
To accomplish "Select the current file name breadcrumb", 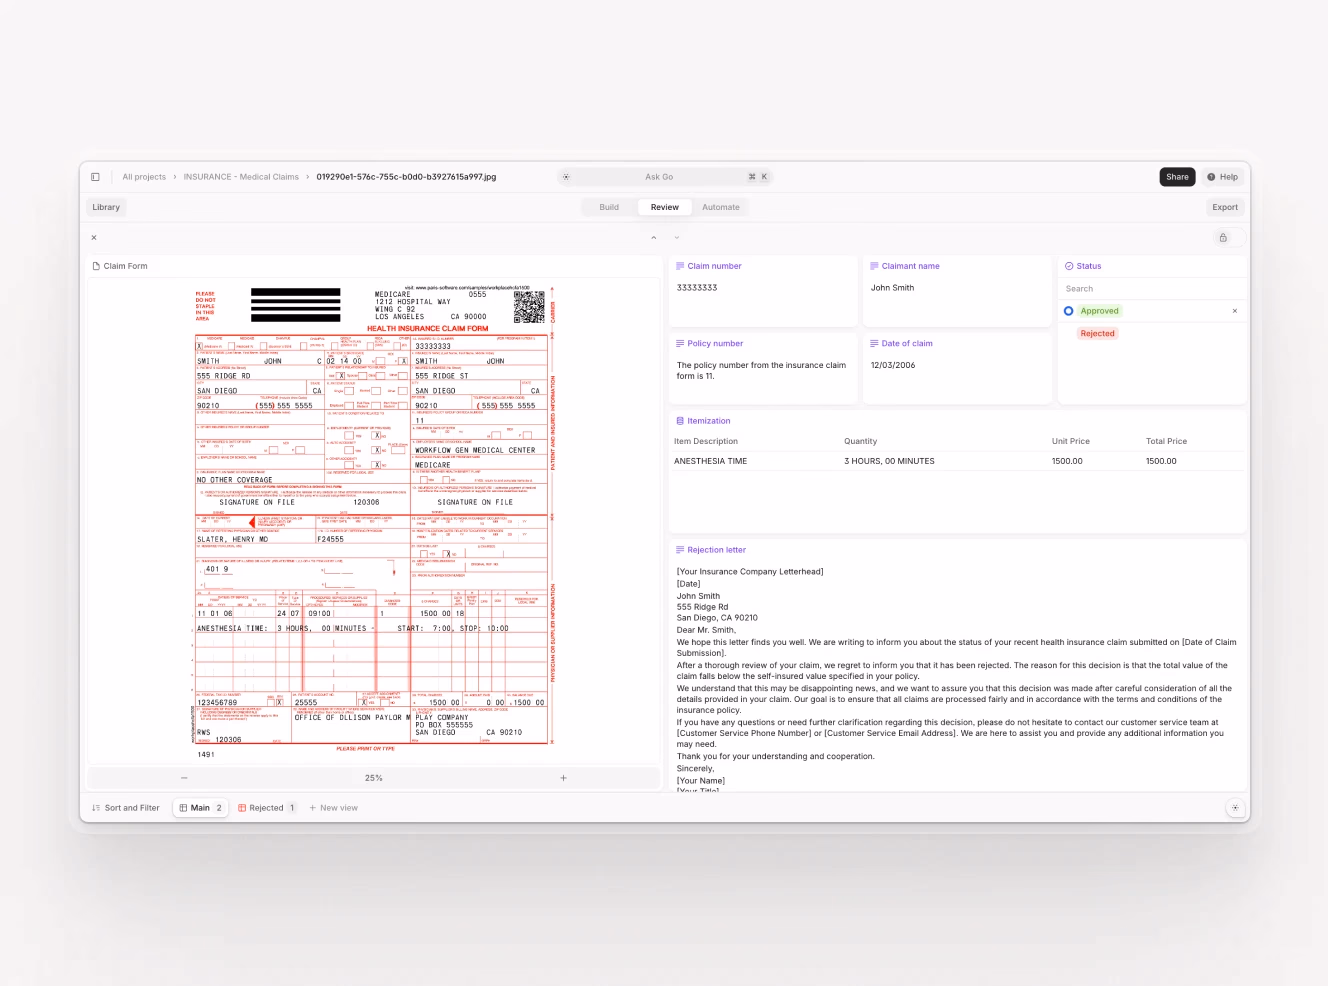I will pyautogui.click(x=406, y=177).
